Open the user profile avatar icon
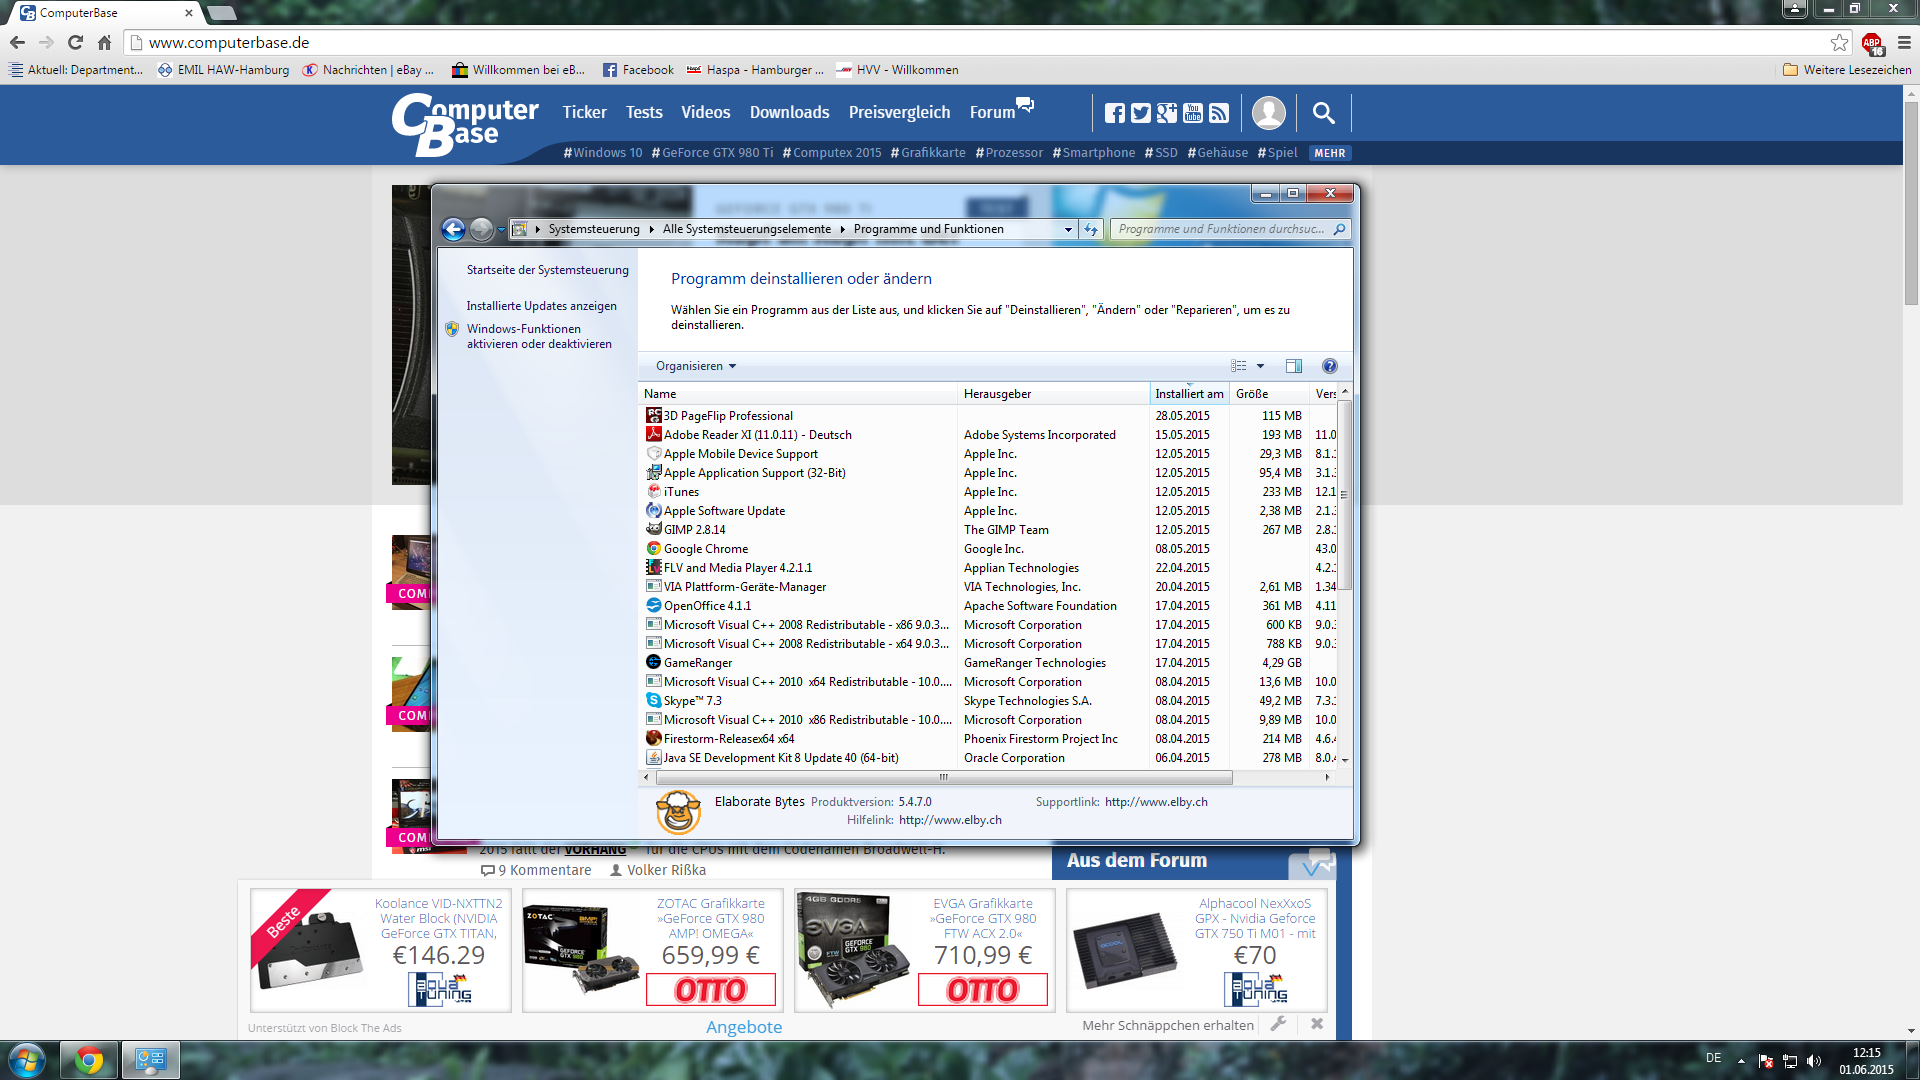The height and width of the screenshot is (1080, 1920). pos(1268,113)
